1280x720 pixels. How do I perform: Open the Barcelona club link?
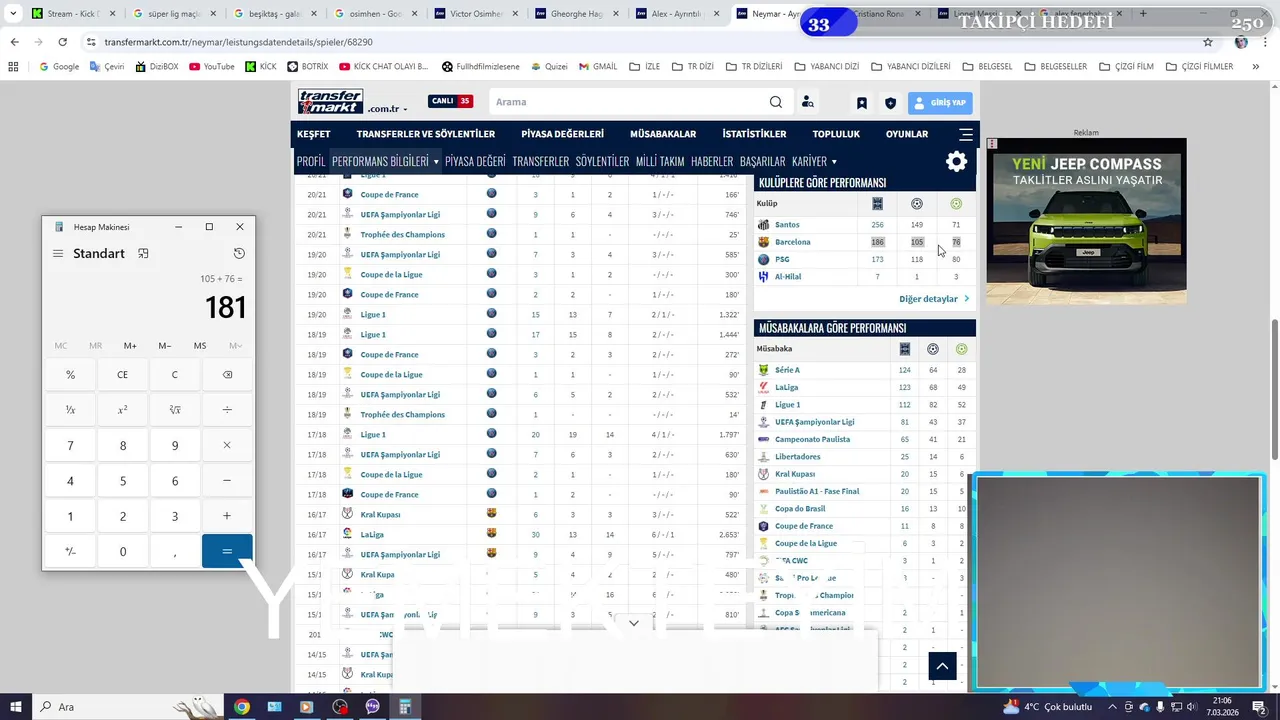pyautogui.click(x=792, y=242)
